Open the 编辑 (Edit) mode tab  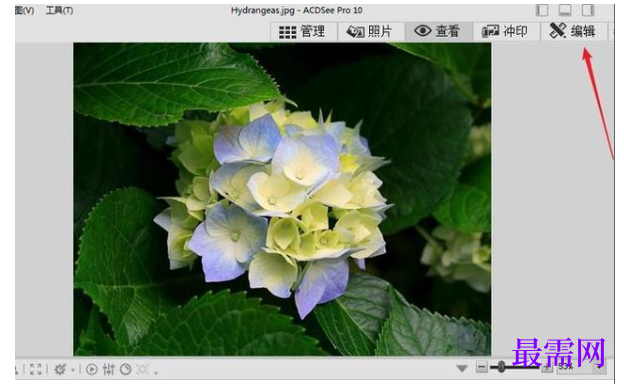[573, 31]
